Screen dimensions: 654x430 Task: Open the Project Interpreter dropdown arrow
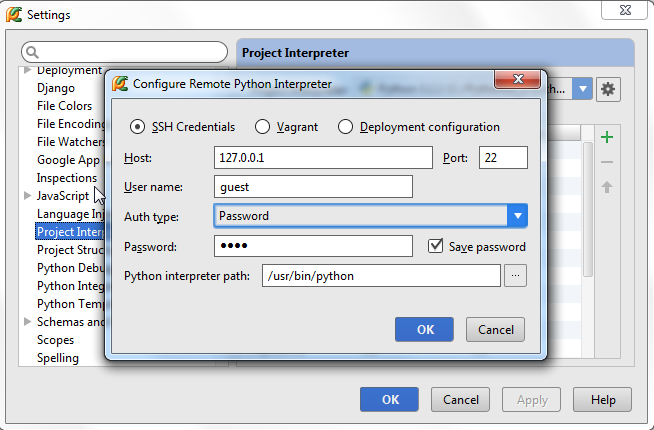(583, 89)
